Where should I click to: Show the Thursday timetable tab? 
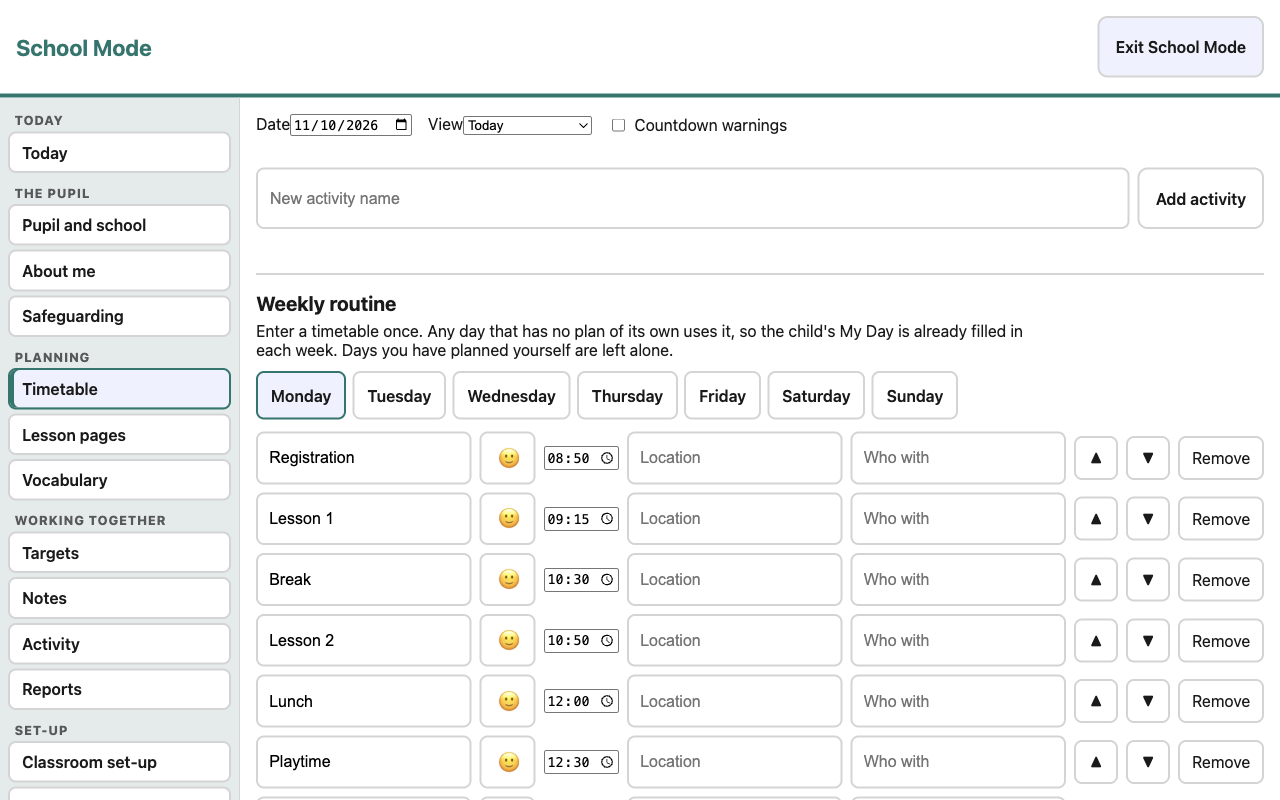(627, 396)
